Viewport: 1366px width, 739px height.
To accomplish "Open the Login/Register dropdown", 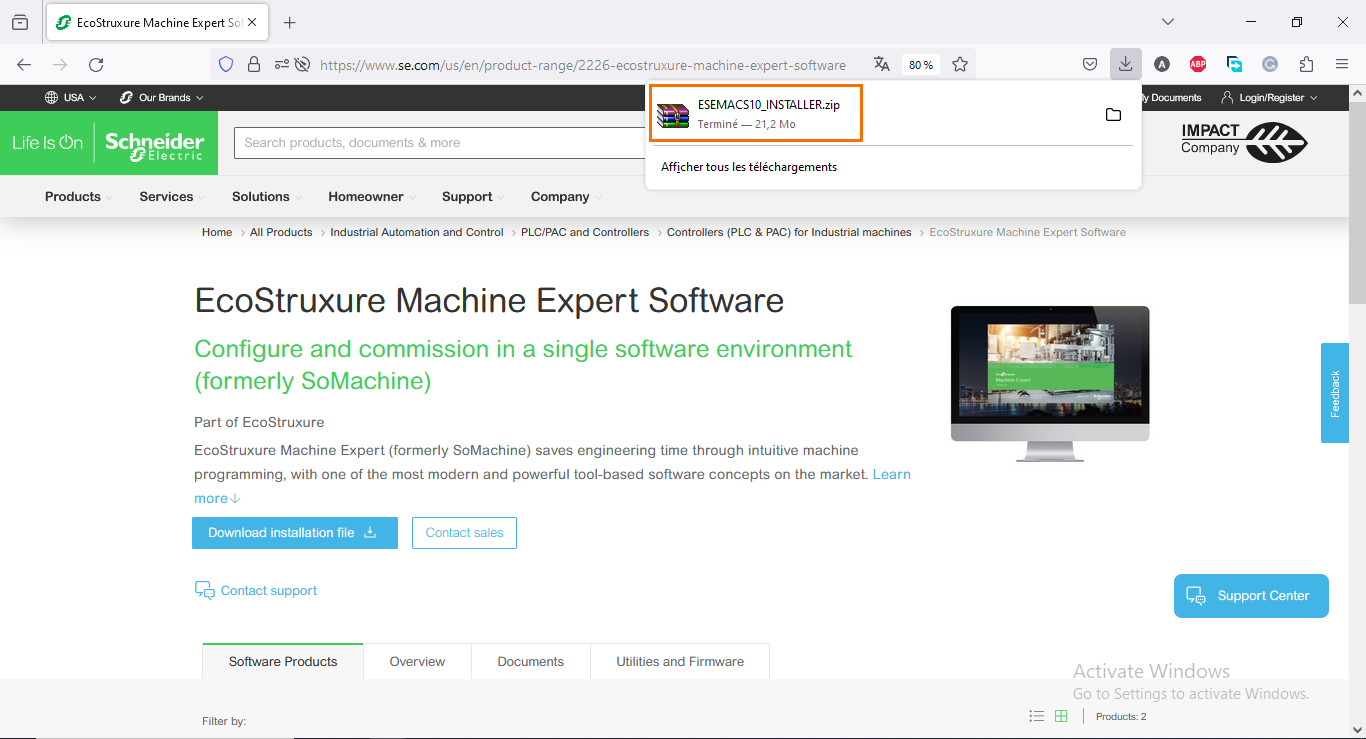I will pos(1269,97).
